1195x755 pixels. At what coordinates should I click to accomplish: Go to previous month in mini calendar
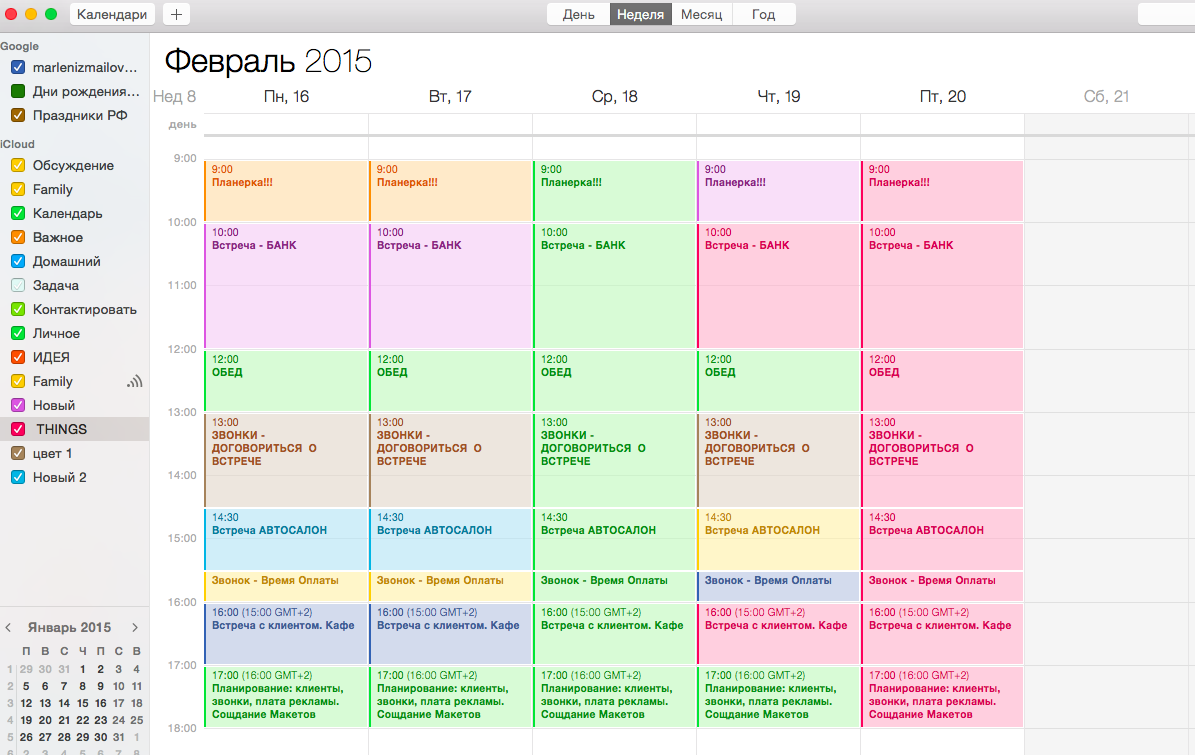tap(8, 628)
